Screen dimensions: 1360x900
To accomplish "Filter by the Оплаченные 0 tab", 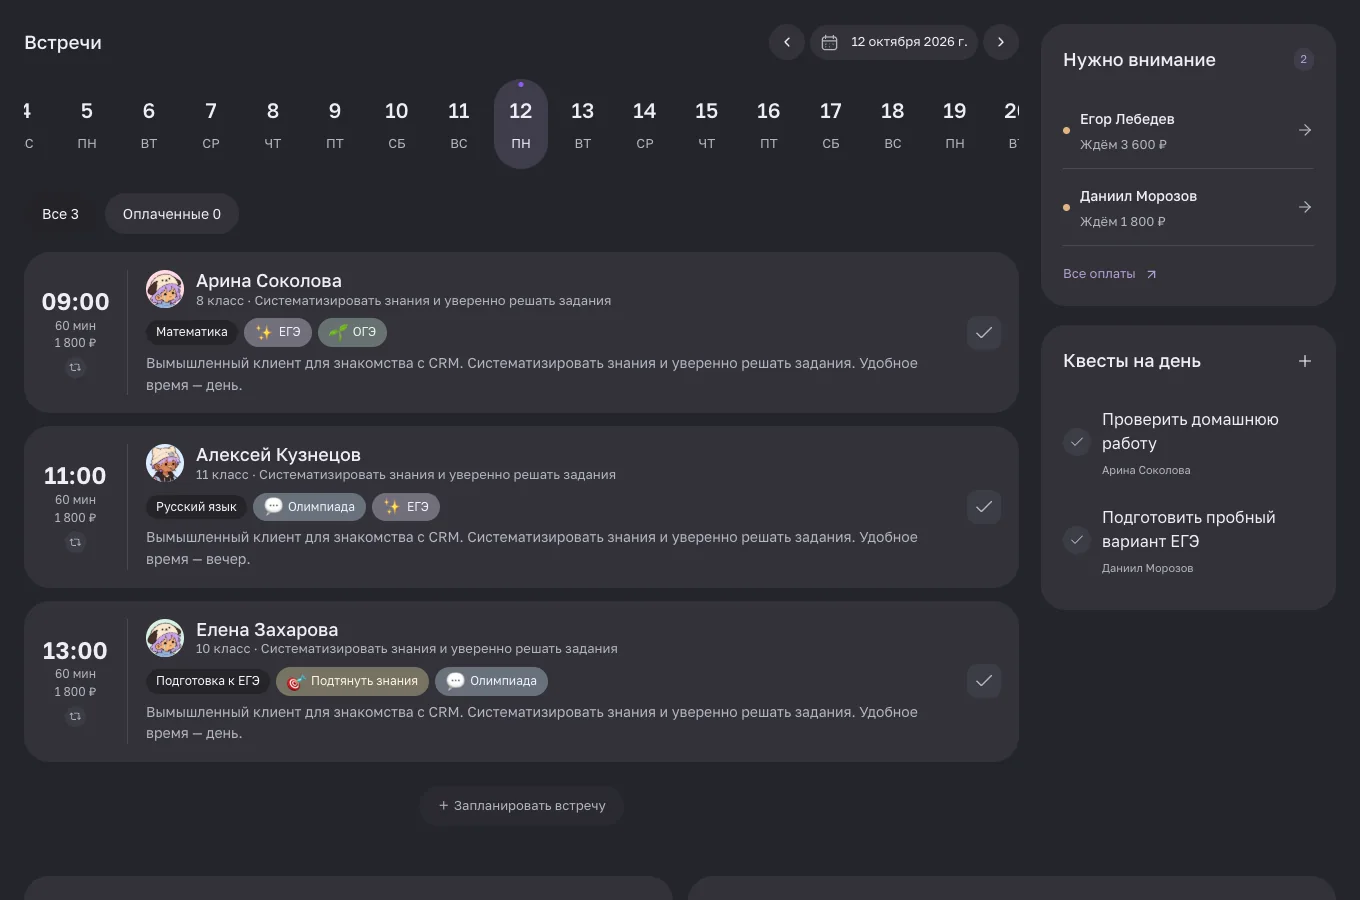I will [172, 214].
